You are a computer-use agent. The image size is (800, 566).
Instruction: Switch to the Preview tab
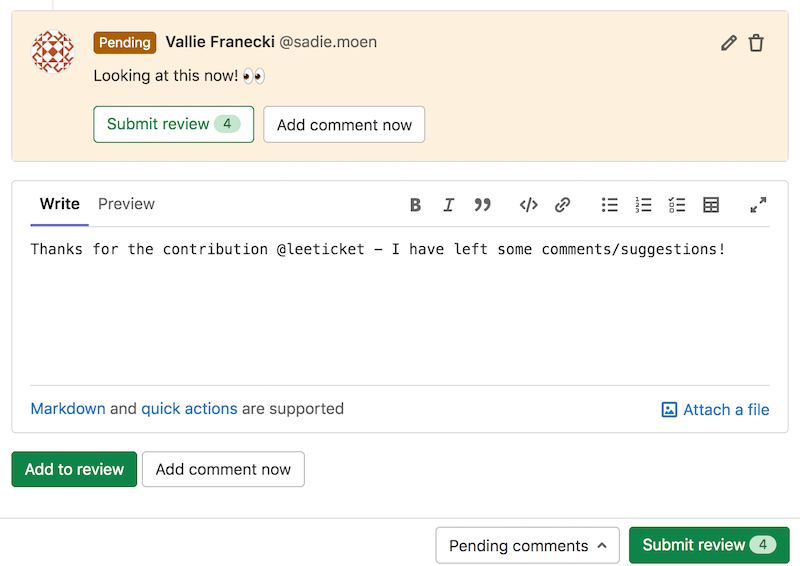[126, 204]
